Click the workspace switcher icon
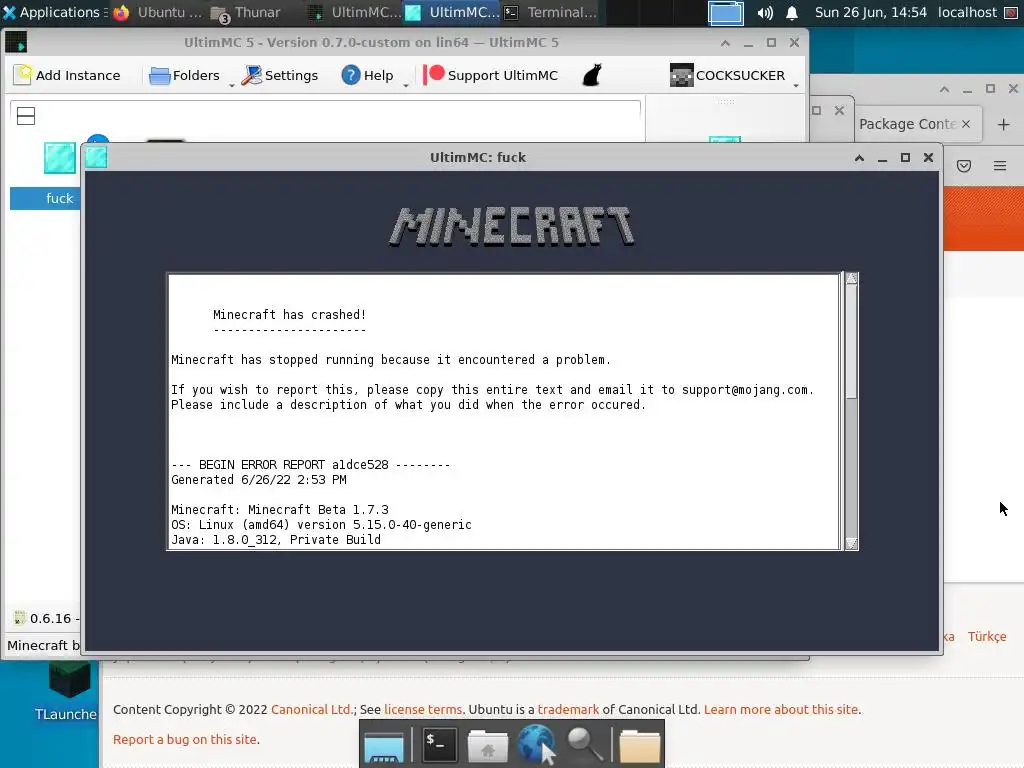The image size is (1024, 768). point(726,12)
